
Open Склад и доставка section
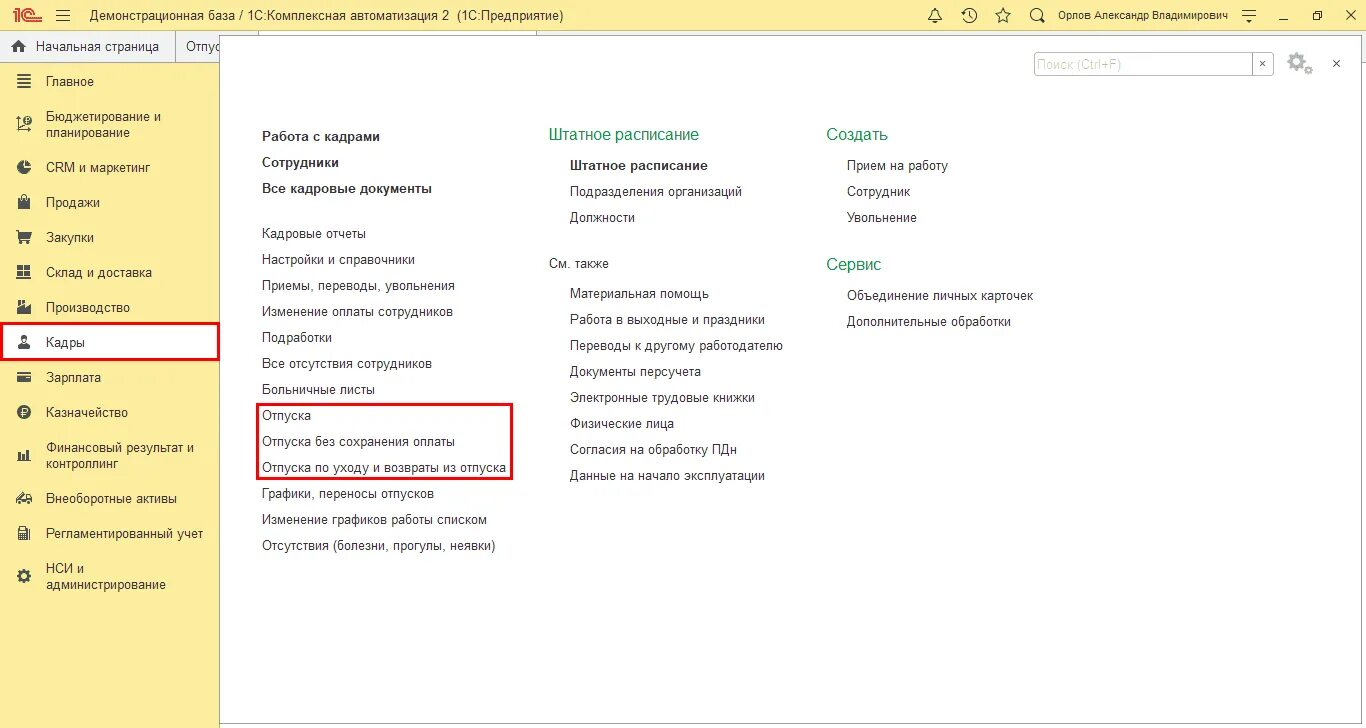point(99,272)
